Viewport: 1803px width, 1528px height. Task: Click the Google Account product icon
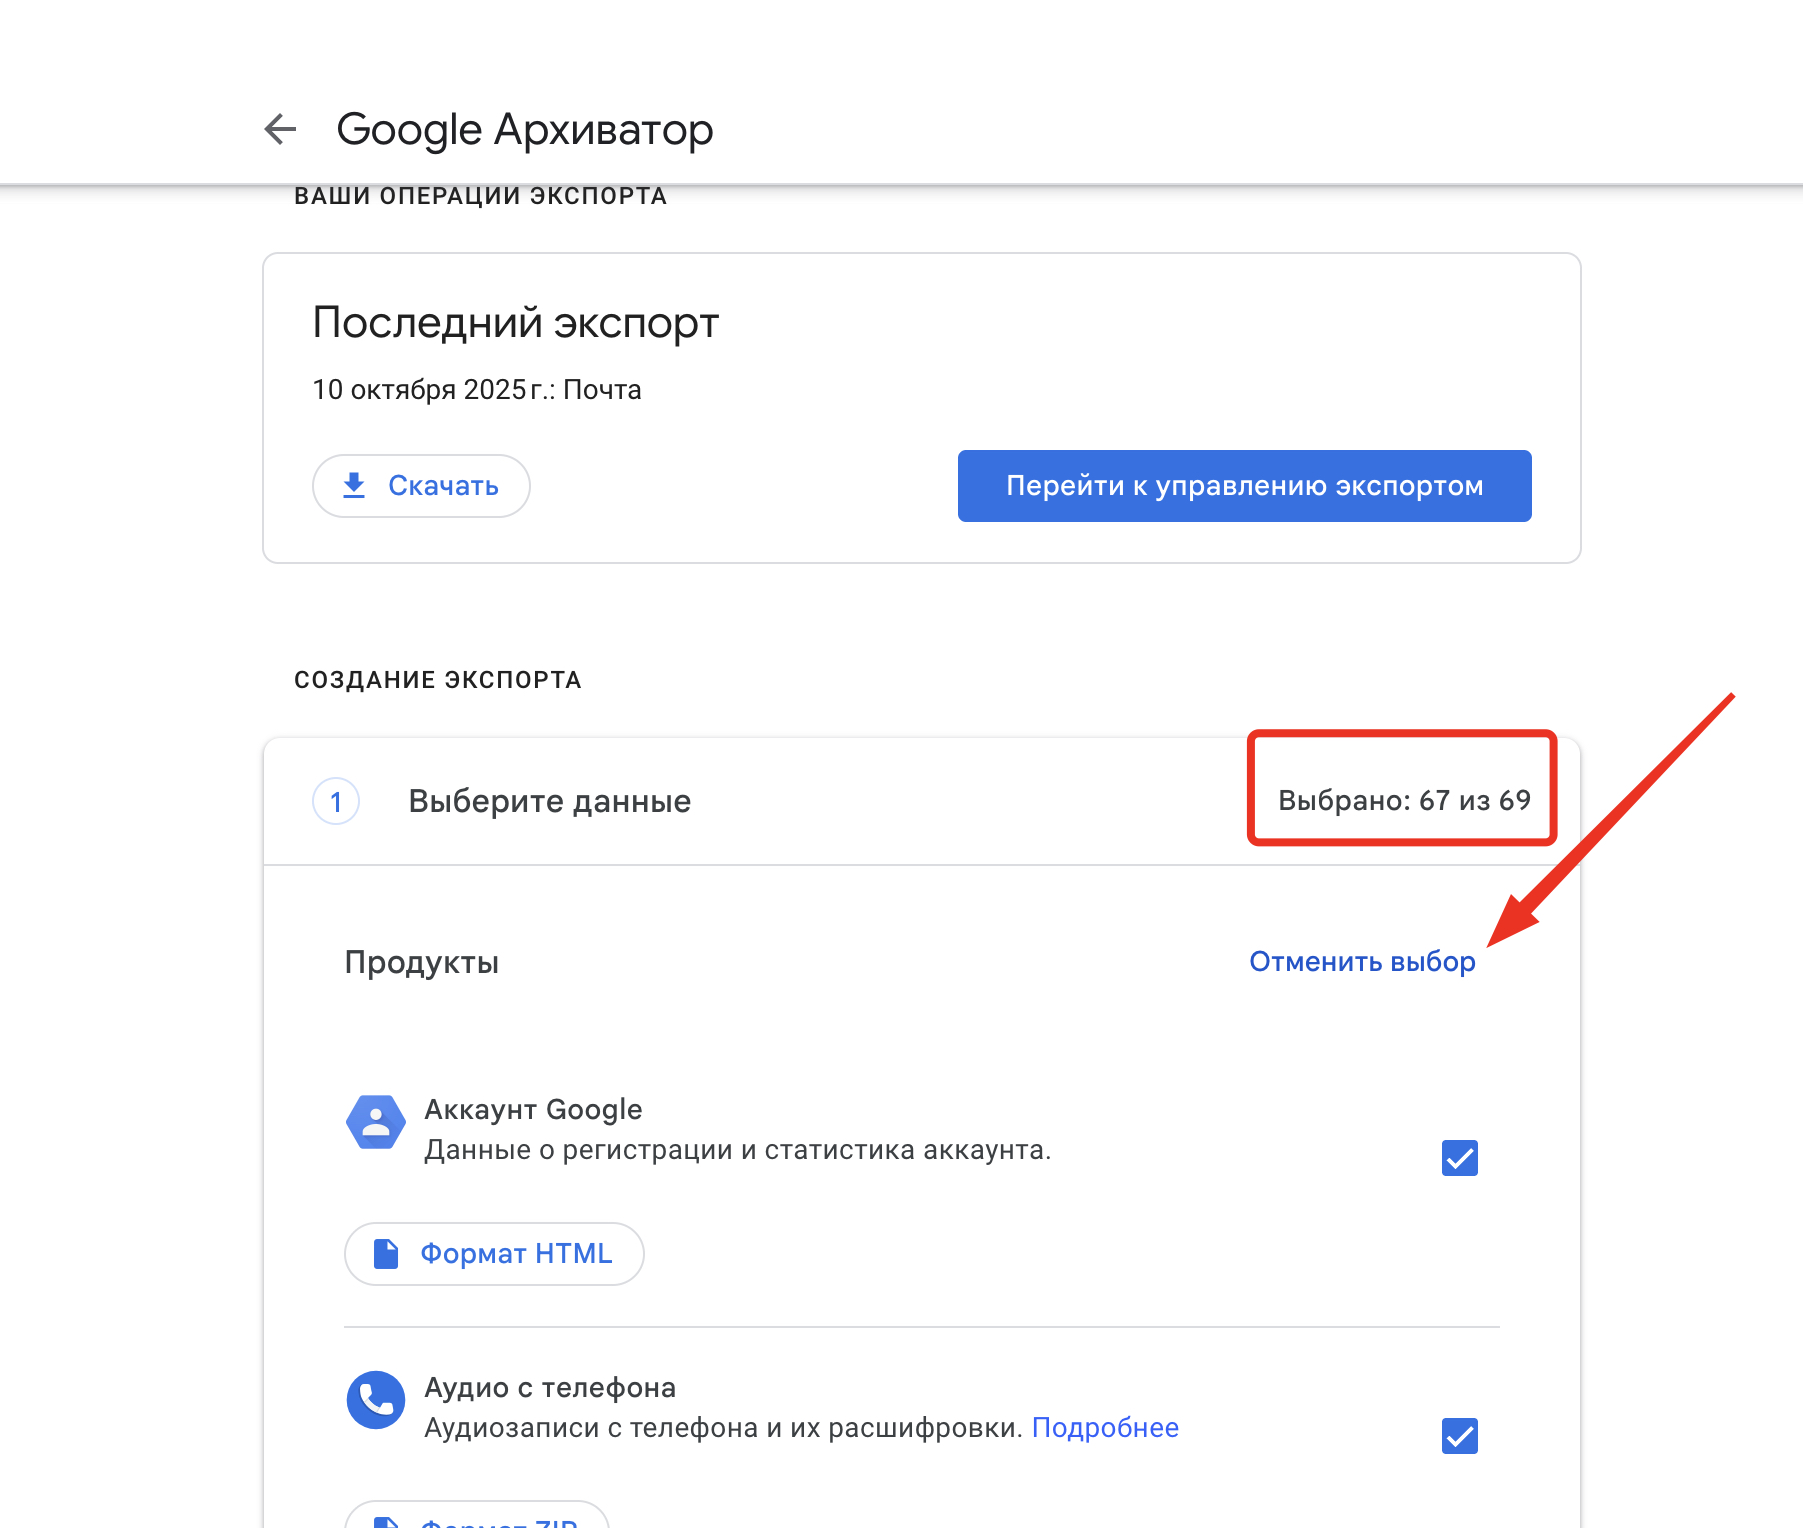click(x=376, y=1122)
